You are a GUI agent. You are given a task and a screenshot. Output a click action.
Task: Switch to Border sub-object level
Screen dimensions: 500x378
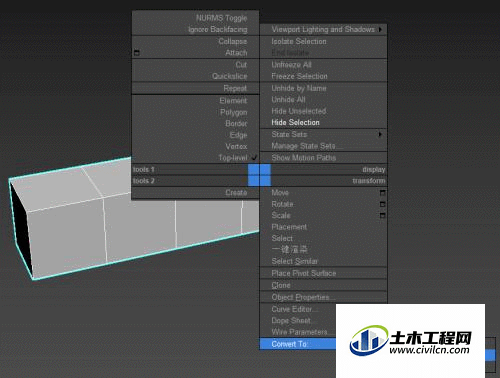point(236,123)
